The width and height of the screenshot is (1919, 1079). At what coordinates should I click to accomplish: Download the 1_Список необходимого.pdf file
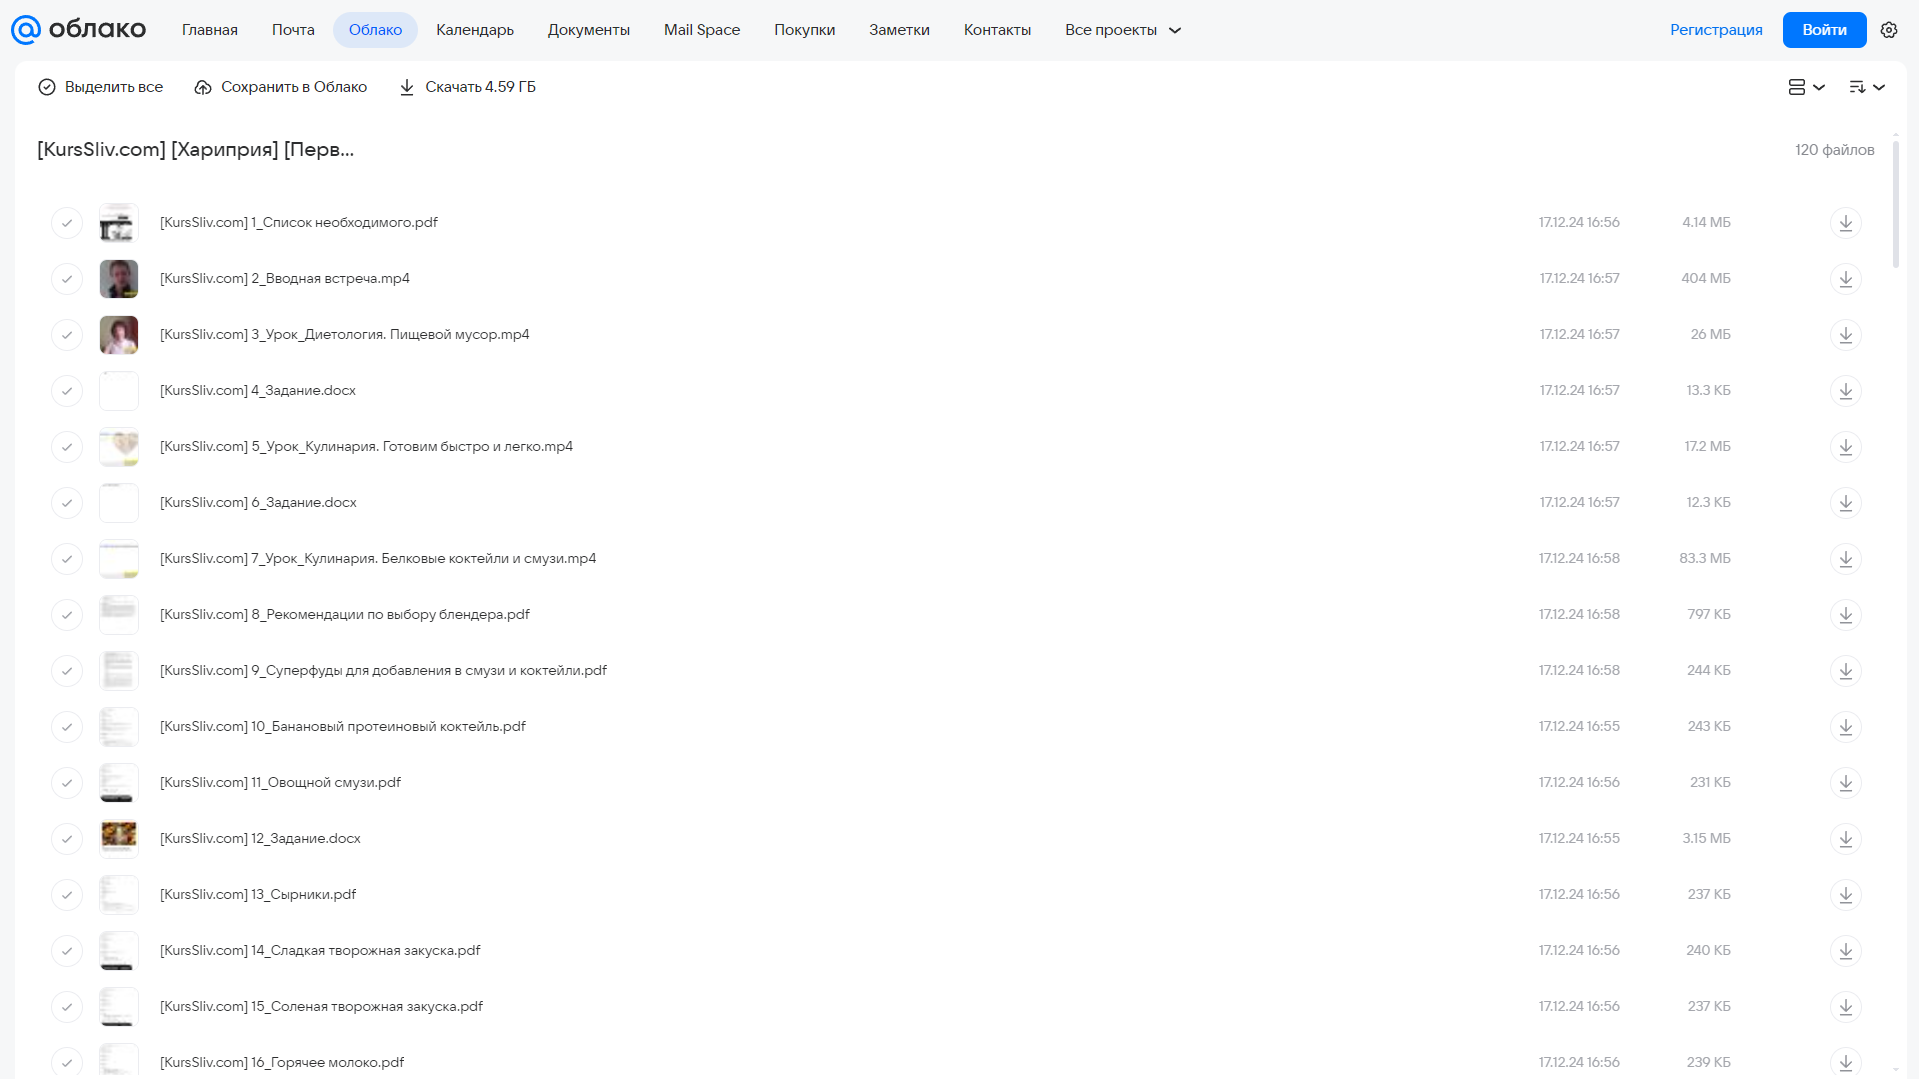pyautogui.click(x=1845, y=222)
